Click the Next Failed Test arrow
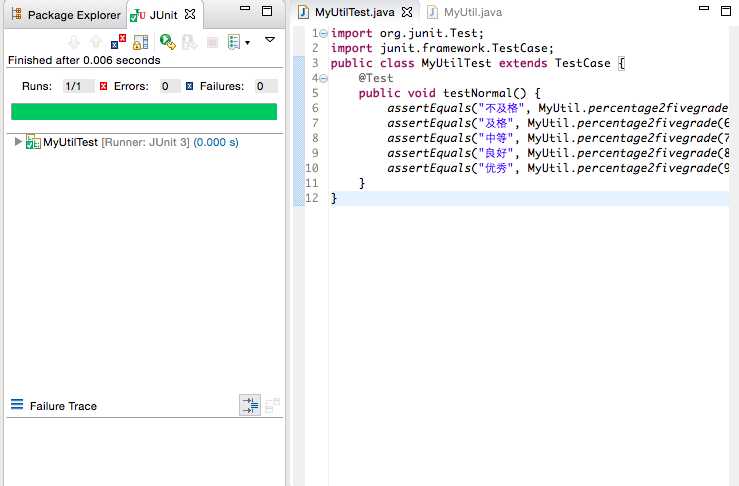 [74, 42]
